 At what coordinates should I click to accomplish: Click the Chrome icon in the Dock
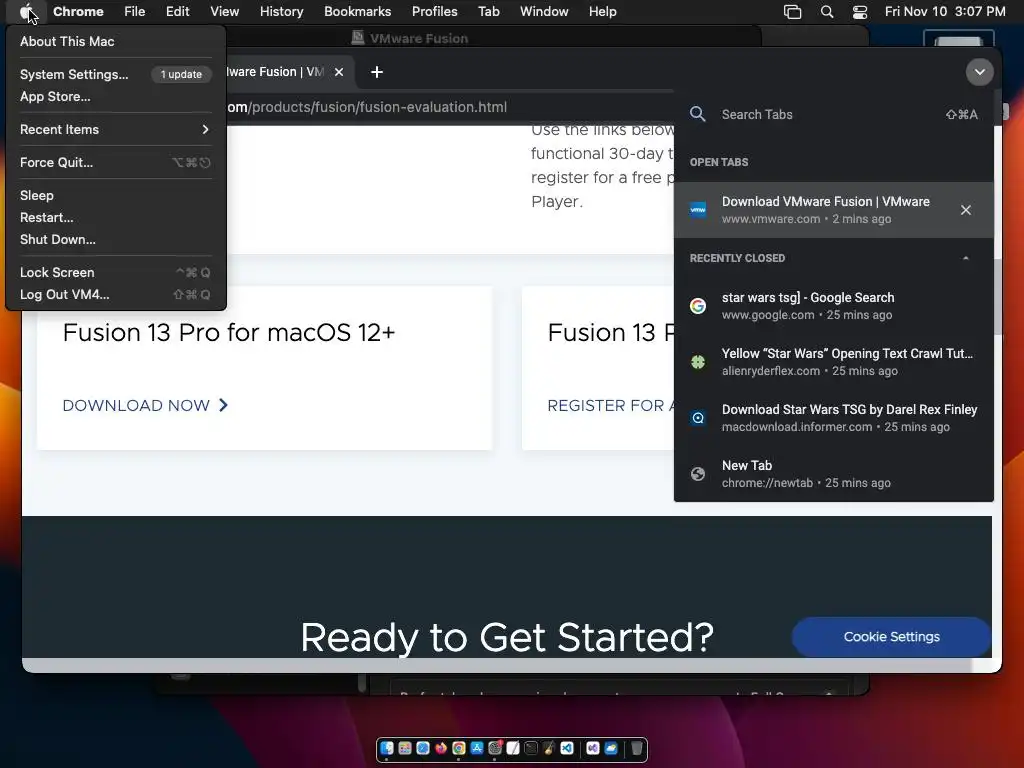pyautogui.click(x=459, y=748)
